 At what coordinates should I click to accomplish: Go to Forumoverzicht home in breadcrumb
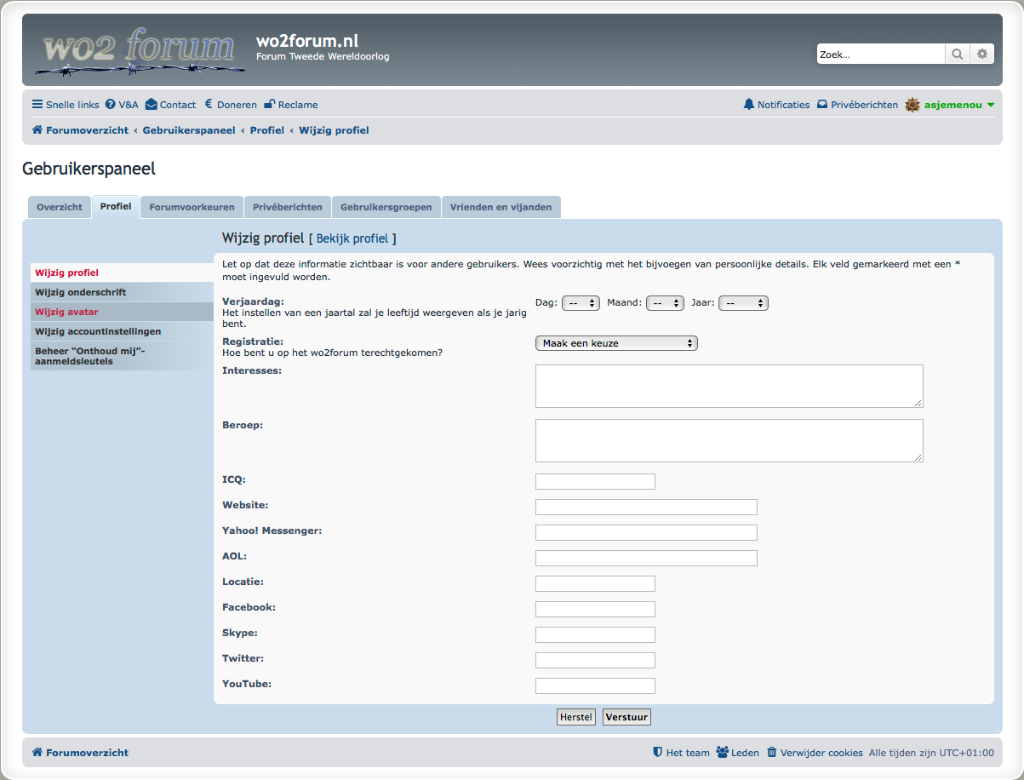80,131
